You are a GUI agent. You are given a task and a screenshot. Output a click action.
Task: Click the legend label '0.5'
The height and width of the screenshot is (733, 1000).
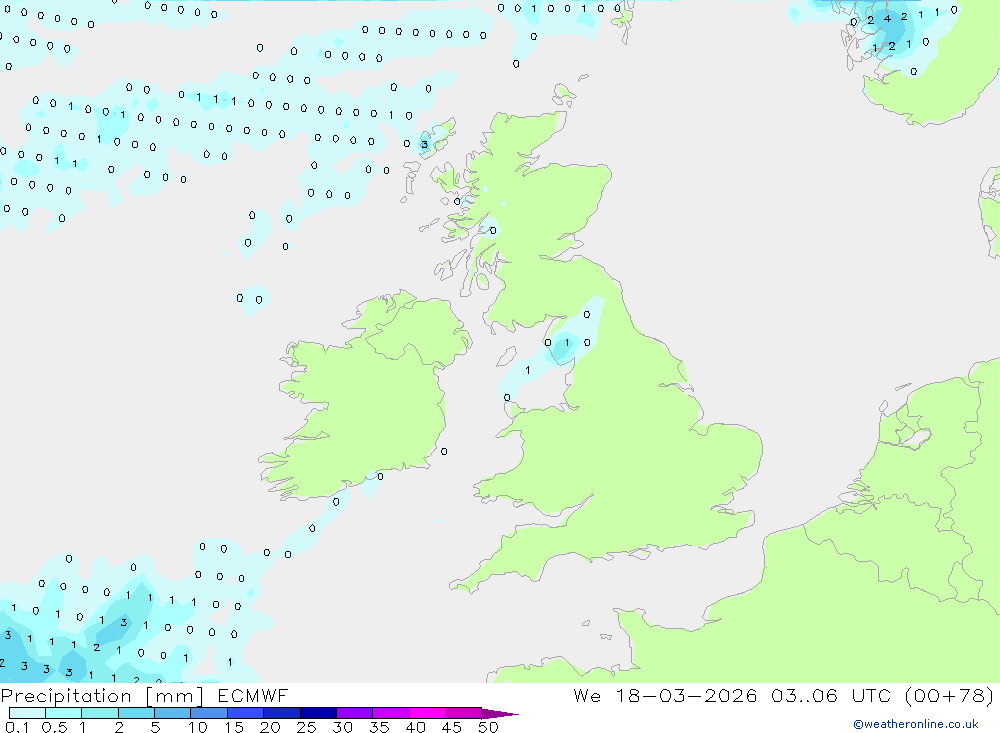click(54, 727)
